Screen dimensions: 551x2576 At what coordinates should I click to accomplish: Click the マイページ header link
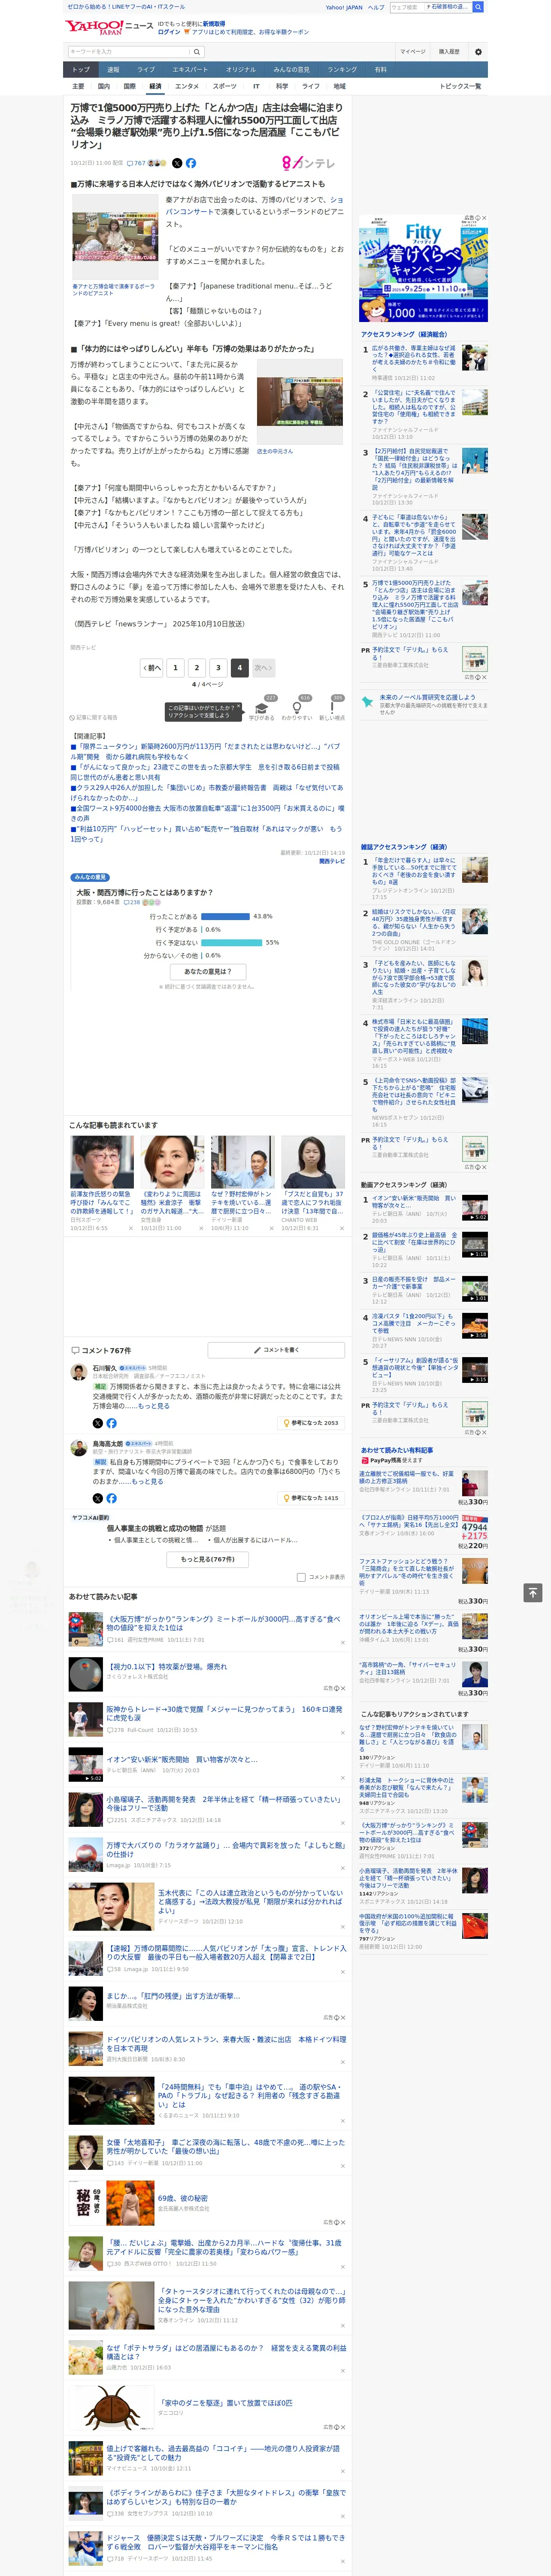(x=412, y=52)
